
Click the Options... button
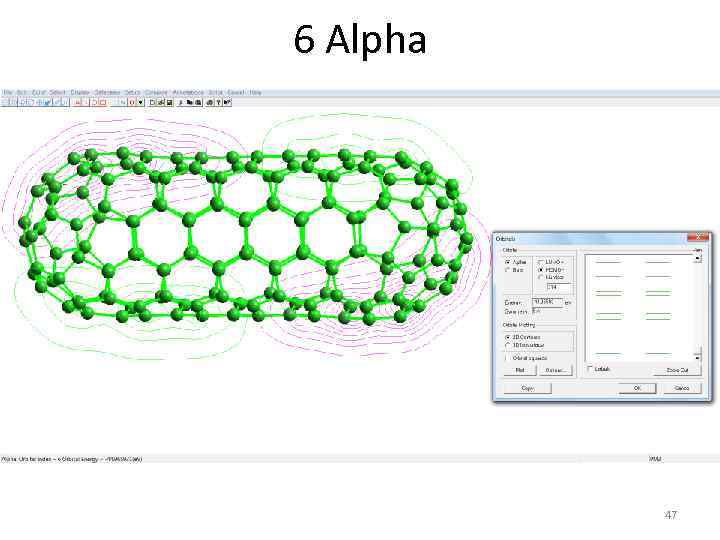pyautogui.click(x=556, y=370)
